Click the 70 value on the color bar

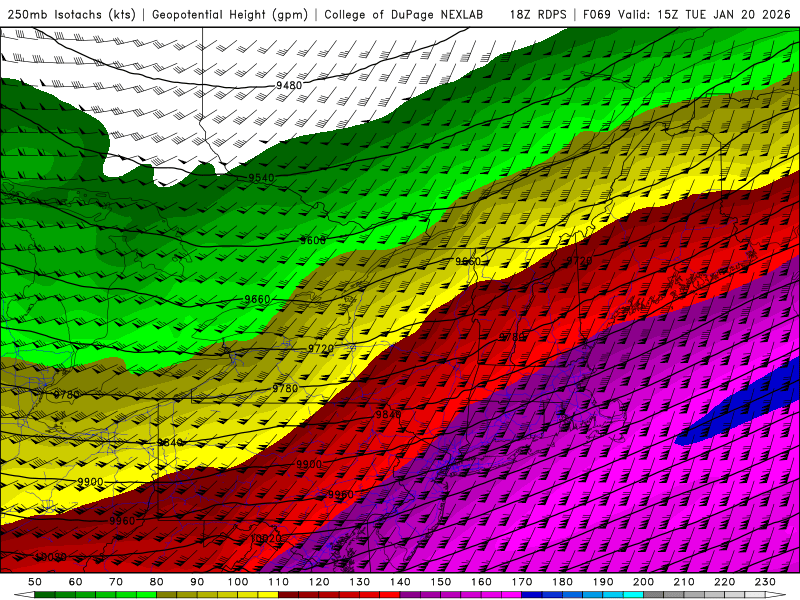coord(116,582)
